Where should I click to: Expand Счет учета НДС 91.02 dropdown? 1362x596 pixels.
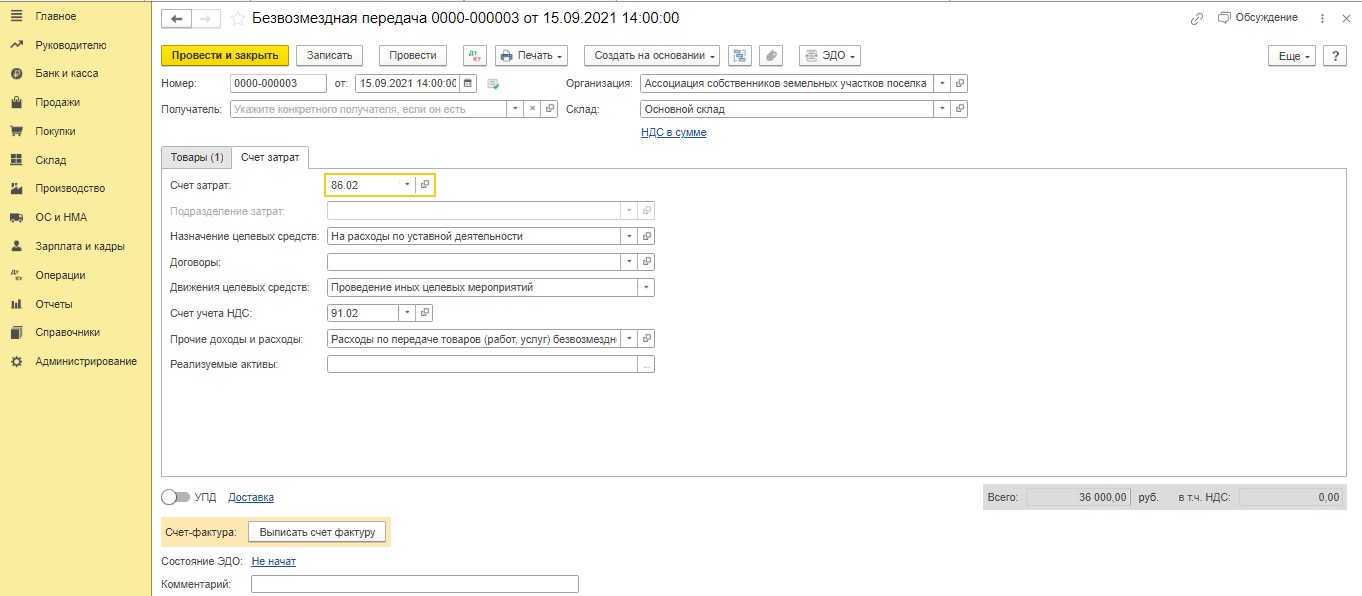coord(407,313)
